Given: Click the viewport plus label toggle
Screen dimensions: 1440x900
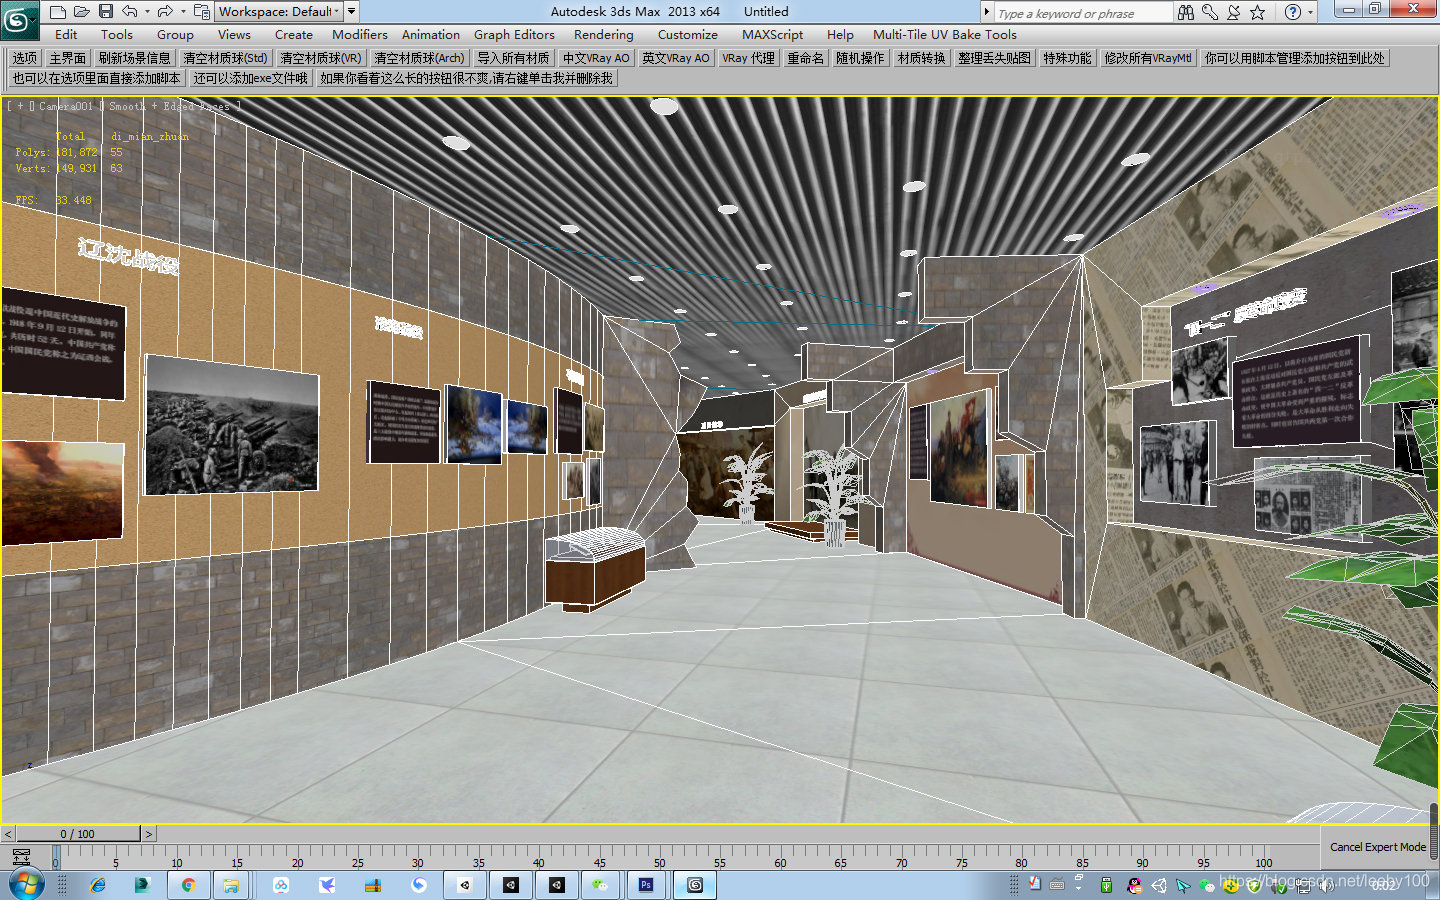Looking at the screenshot, I should point(20,106).
